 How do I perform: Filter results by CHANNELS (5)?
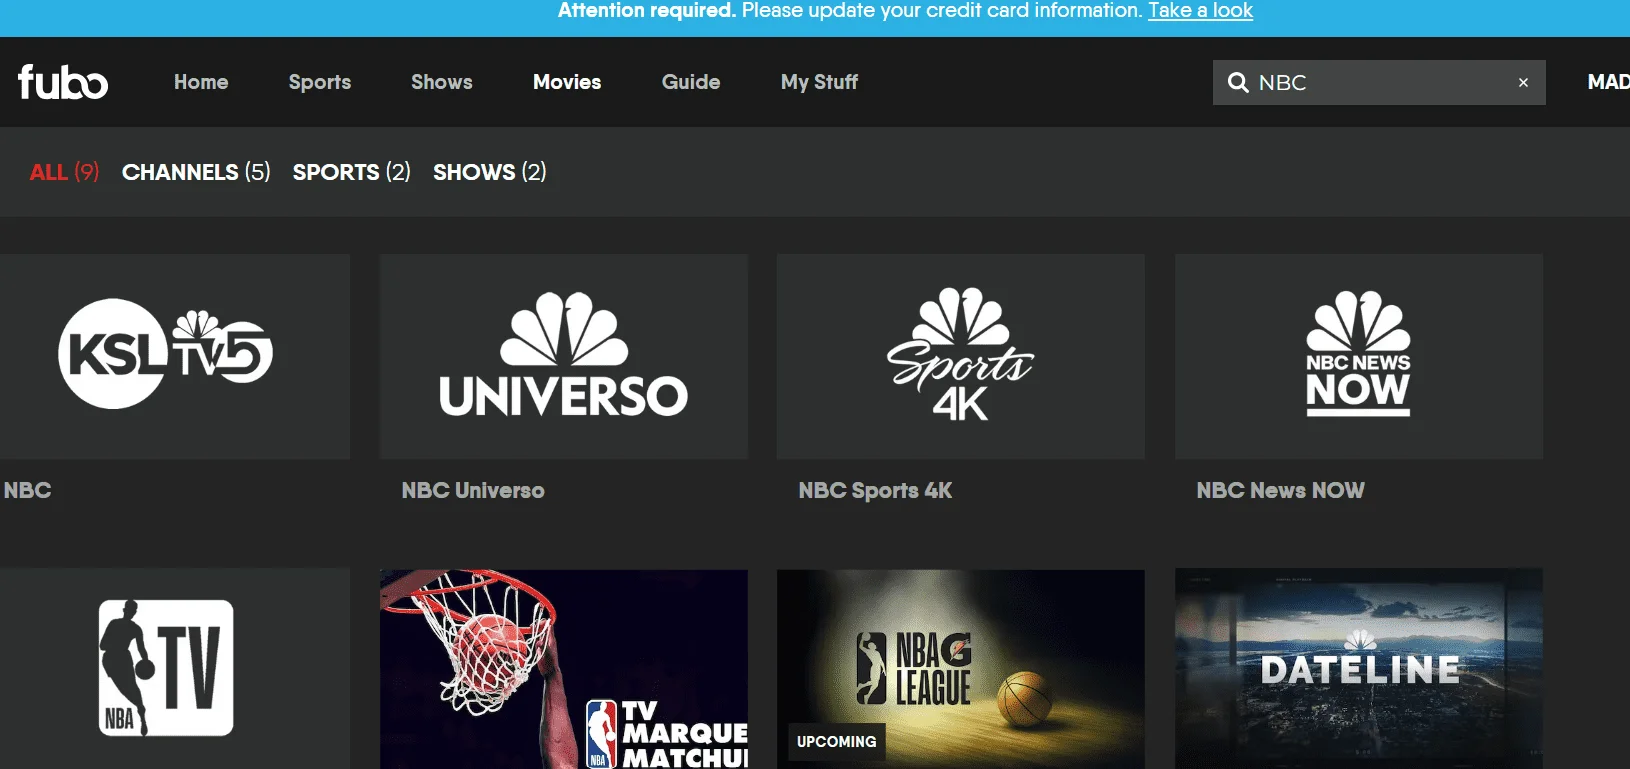pyautogui.click(x=196, y=172)
